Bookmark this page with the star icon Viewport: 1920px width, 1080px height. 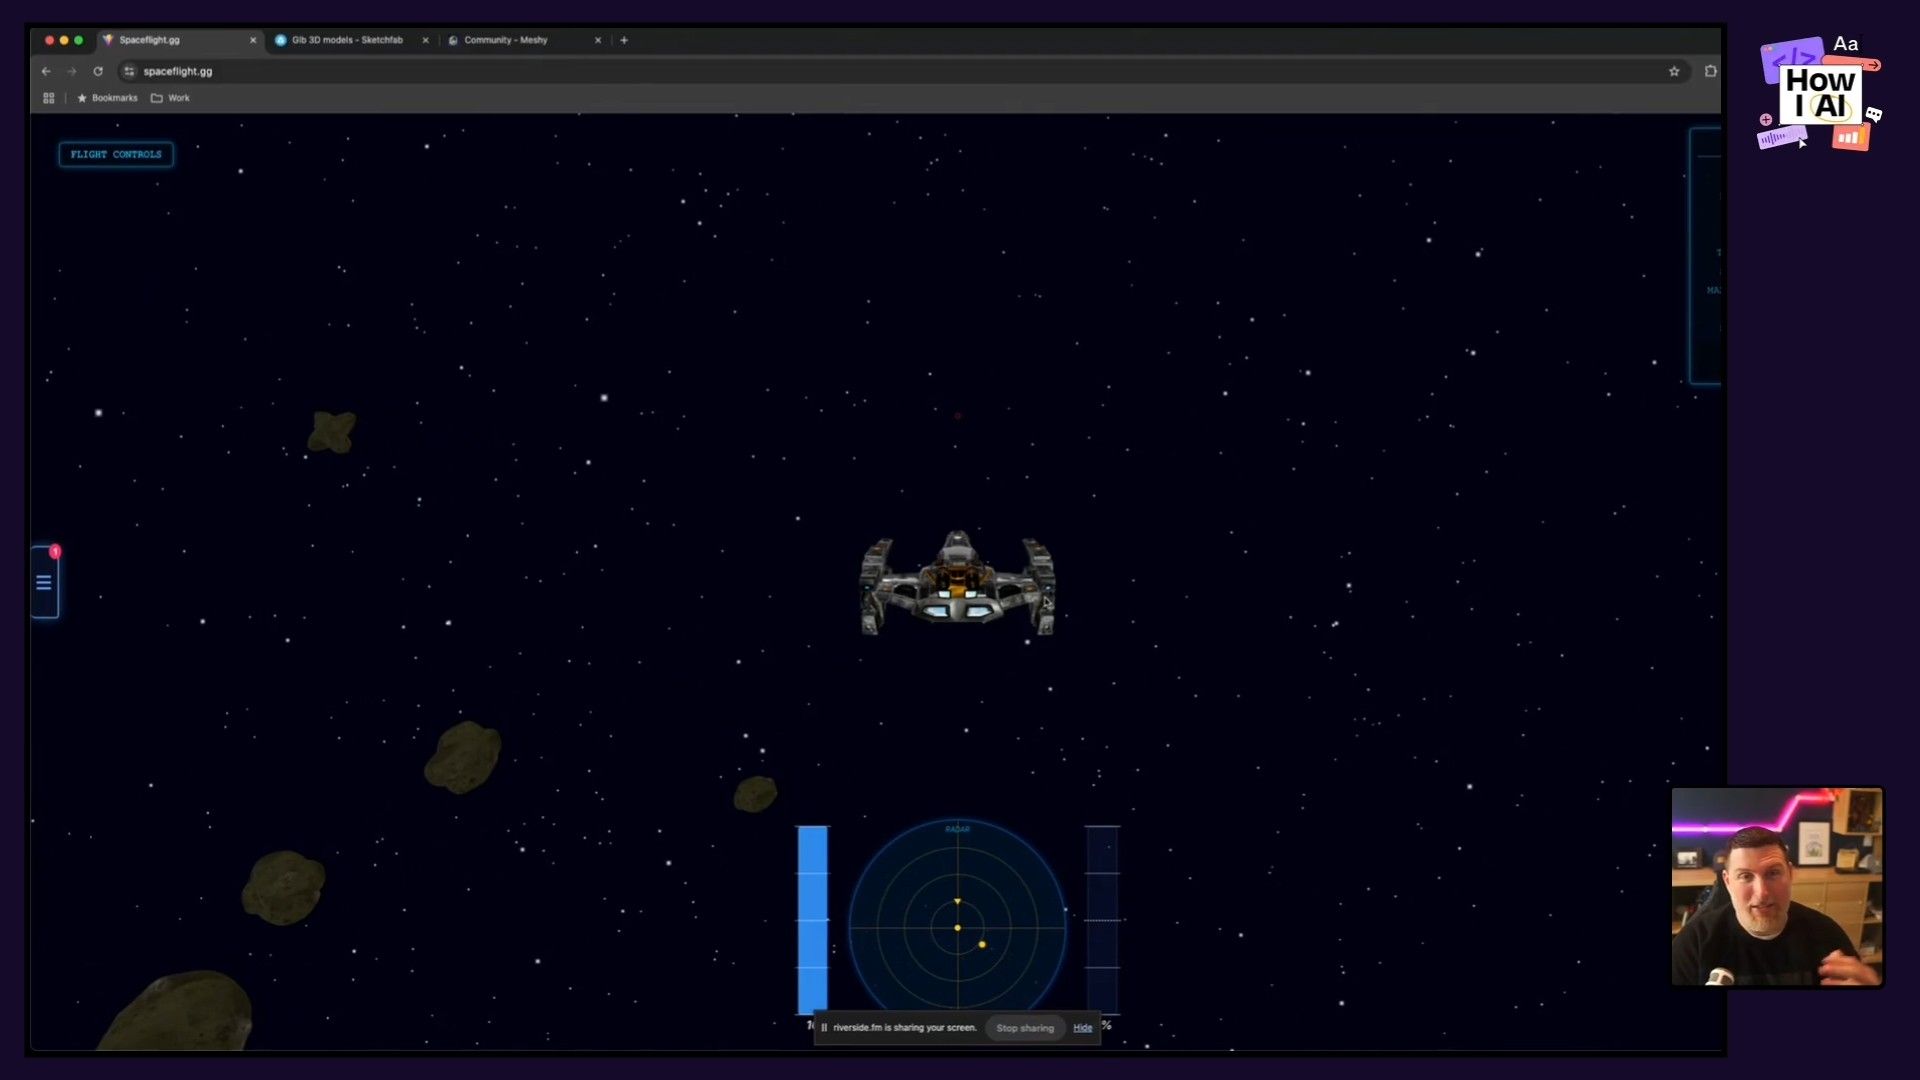tap(1674, 71)
